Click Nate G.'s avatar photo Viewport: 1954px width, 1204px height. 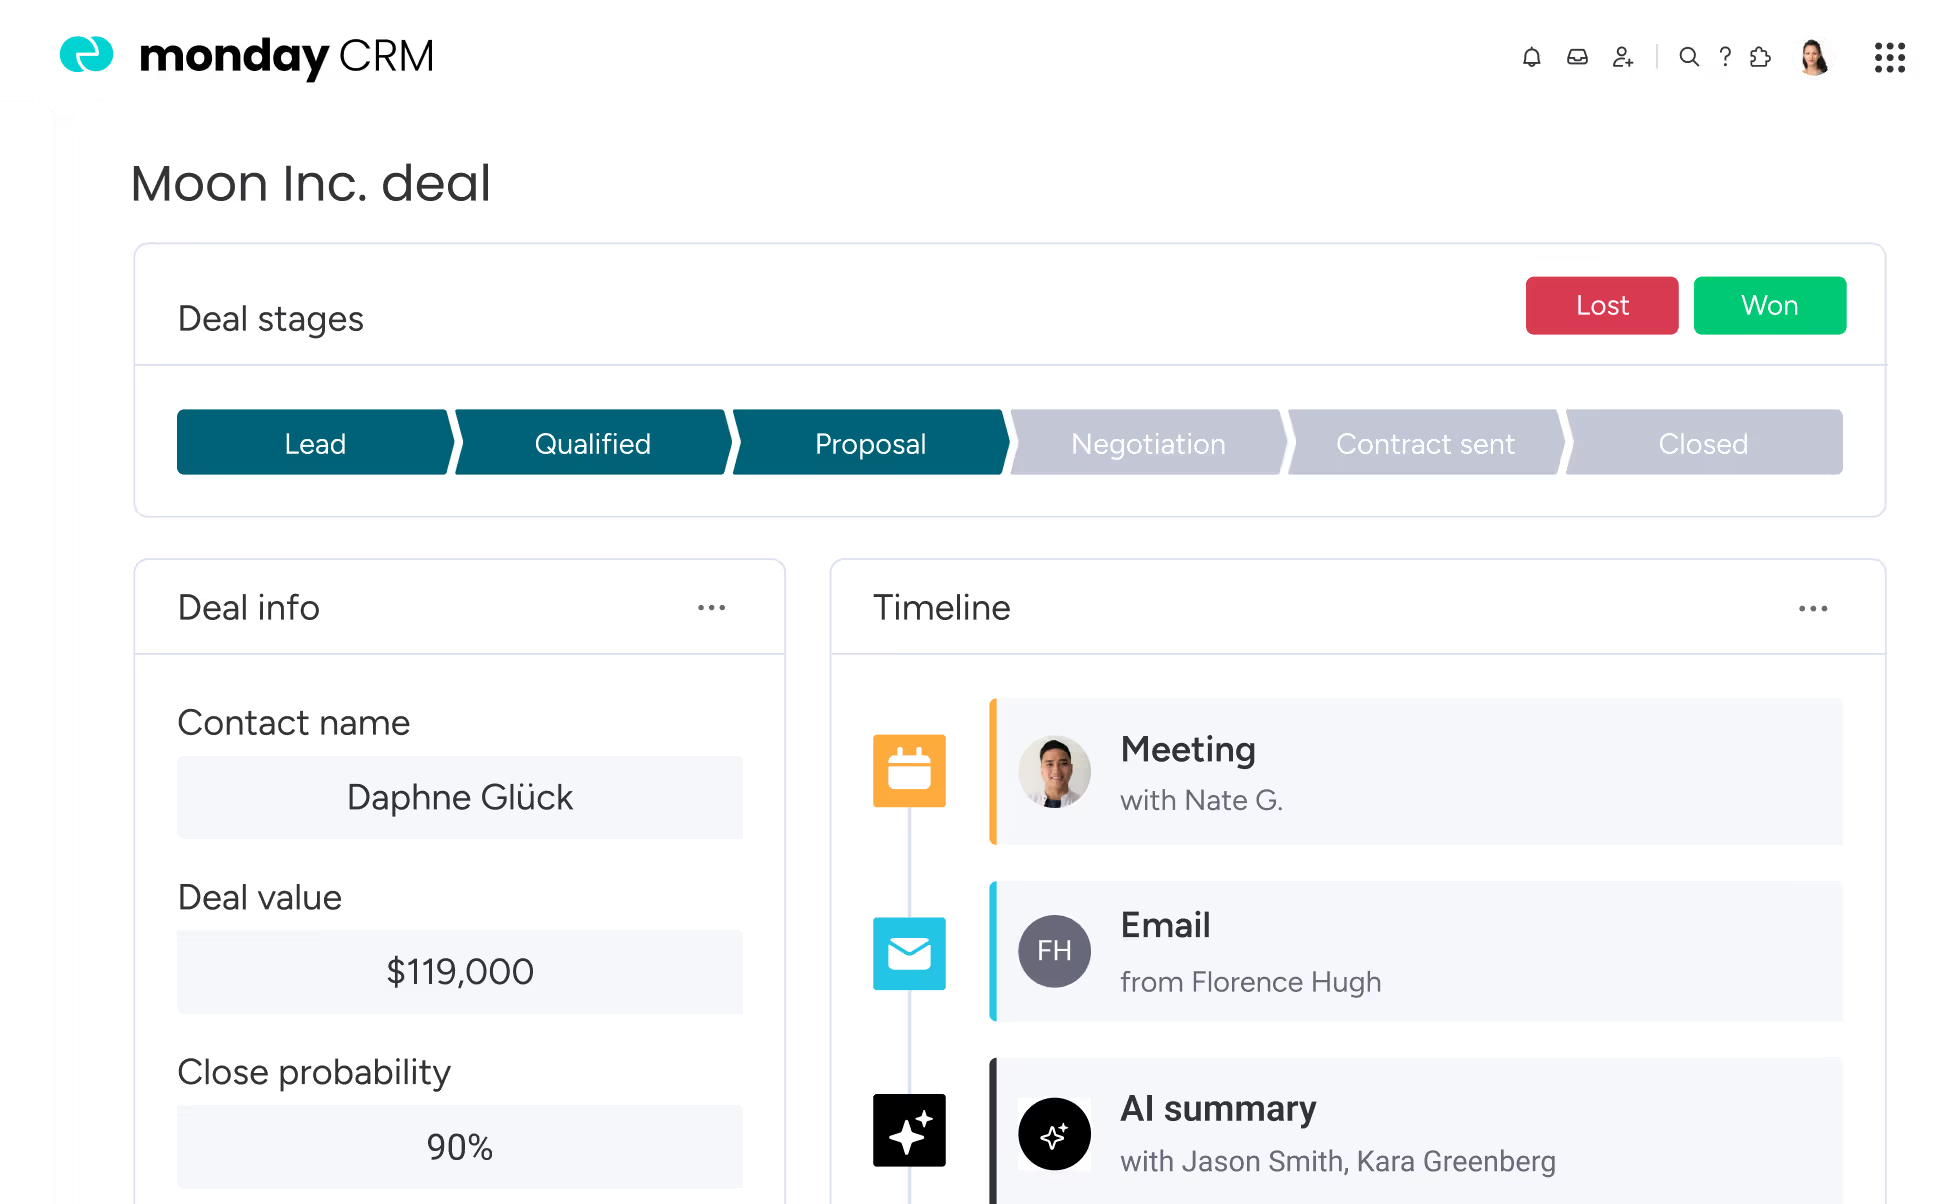click(x=1054, y=771)
